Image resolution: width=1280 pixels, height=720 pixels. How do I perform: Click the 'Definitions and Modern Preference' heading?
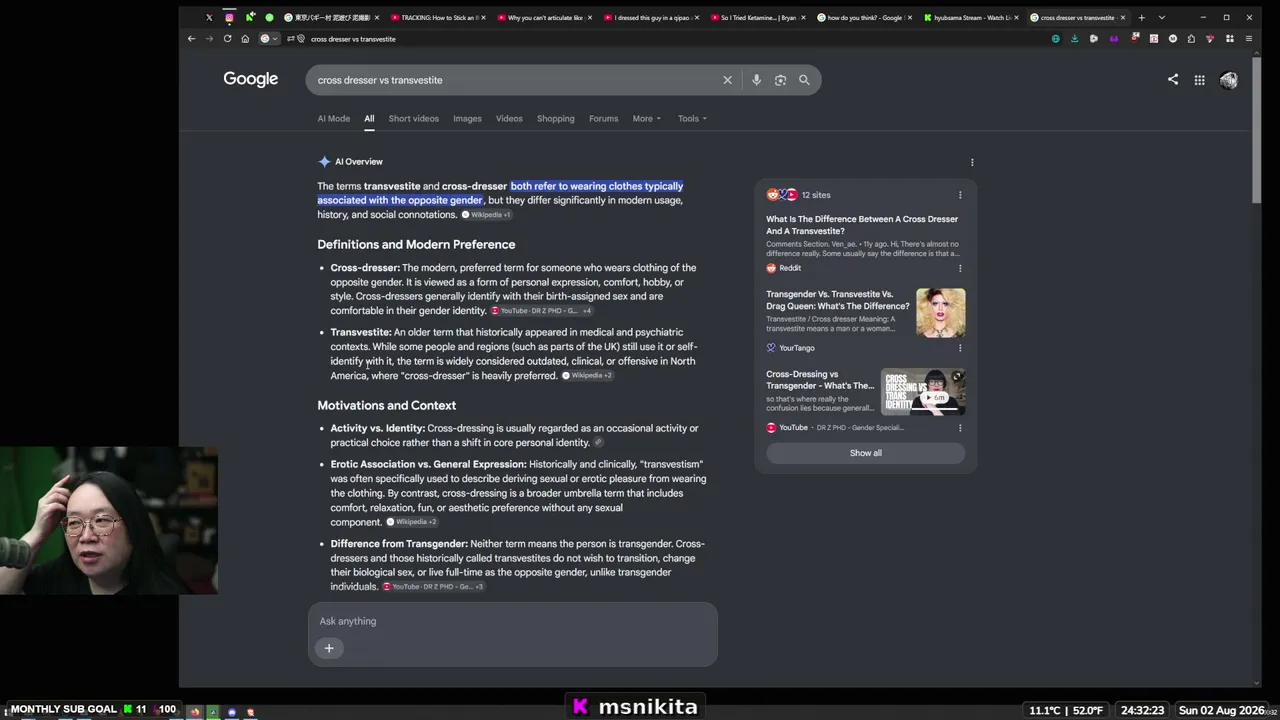[416, 244]
